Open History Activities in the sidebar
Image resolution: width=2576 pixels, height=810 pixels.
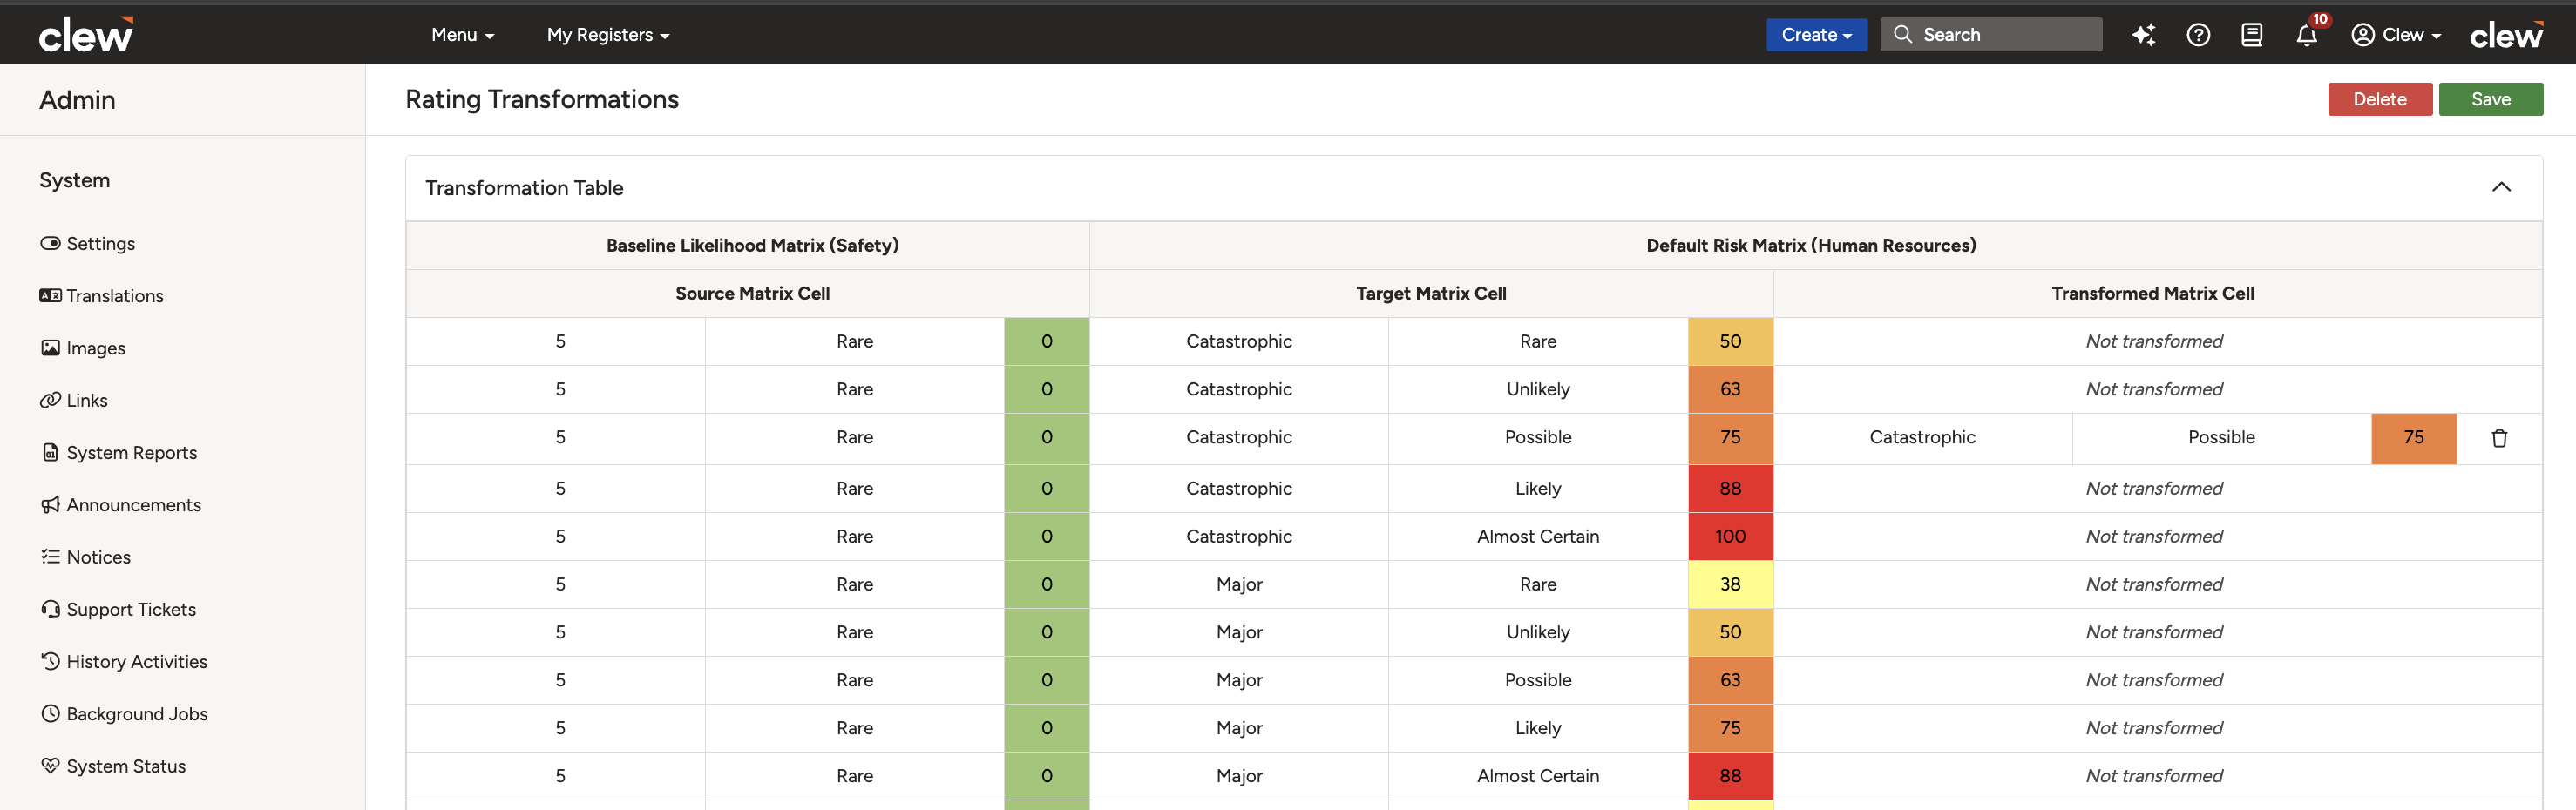coord(137,661)
